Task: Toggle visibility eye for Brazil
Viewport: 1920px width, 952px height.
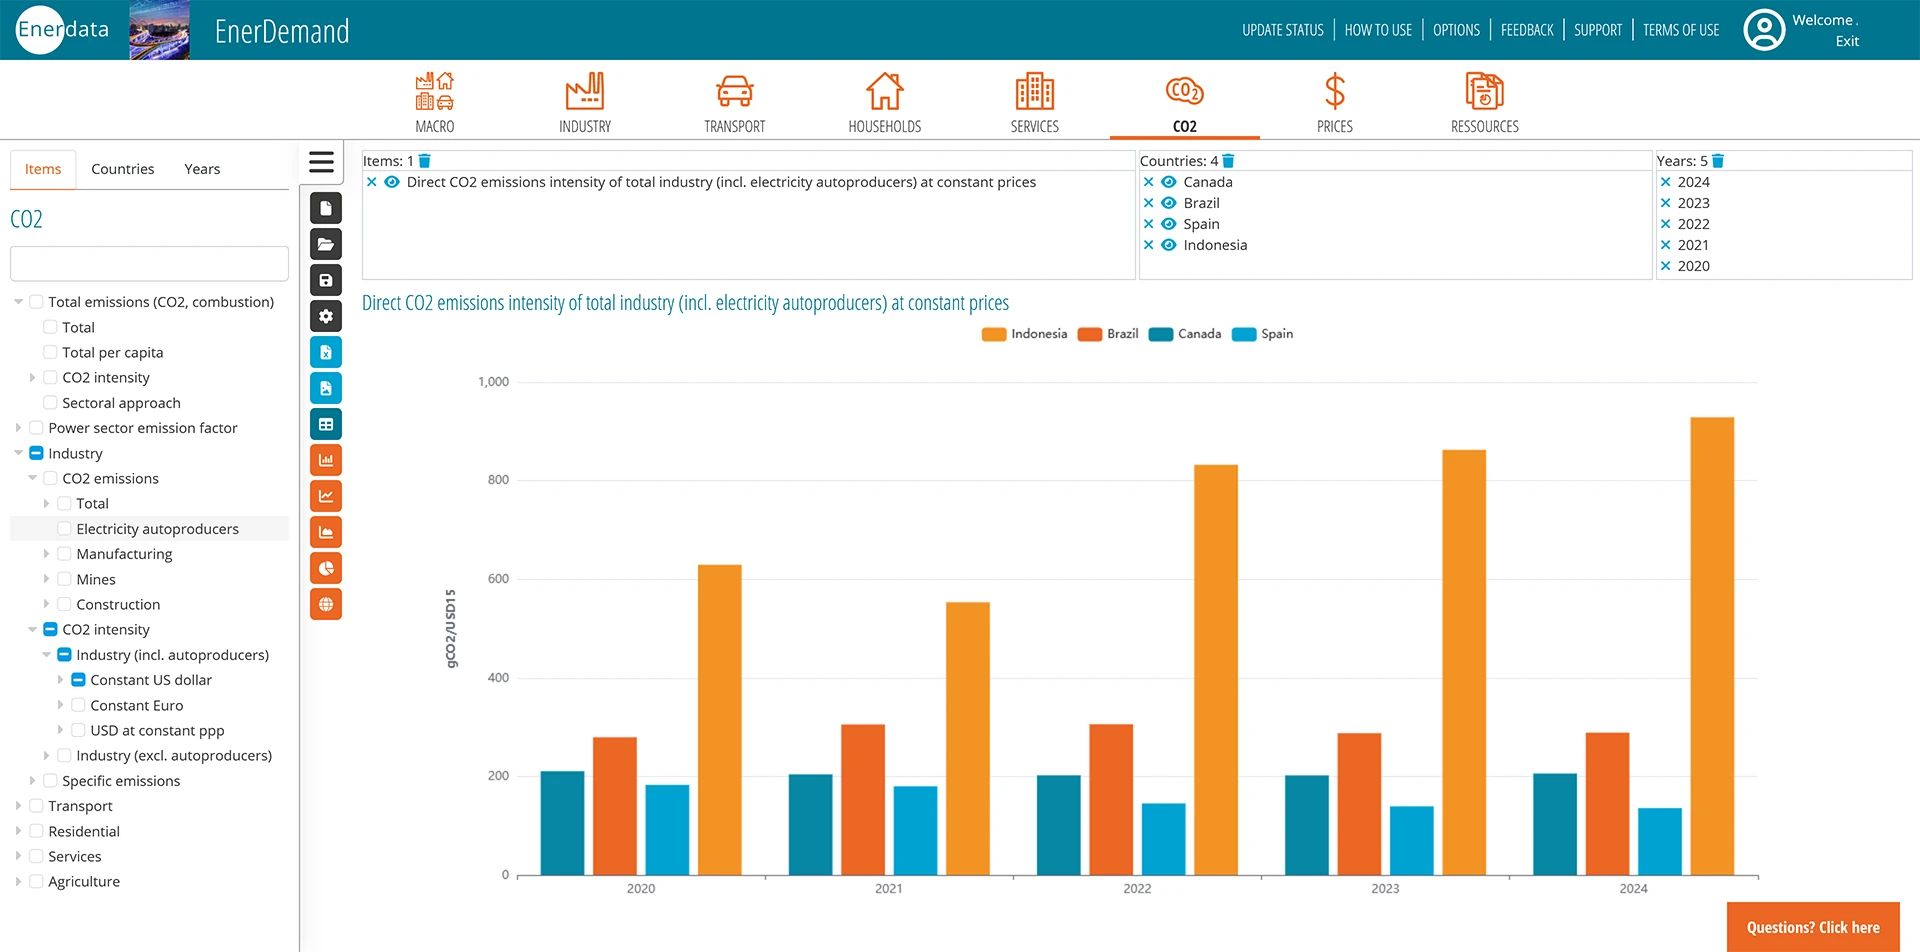Action: pyautogui.click(x=1168, y=203)
